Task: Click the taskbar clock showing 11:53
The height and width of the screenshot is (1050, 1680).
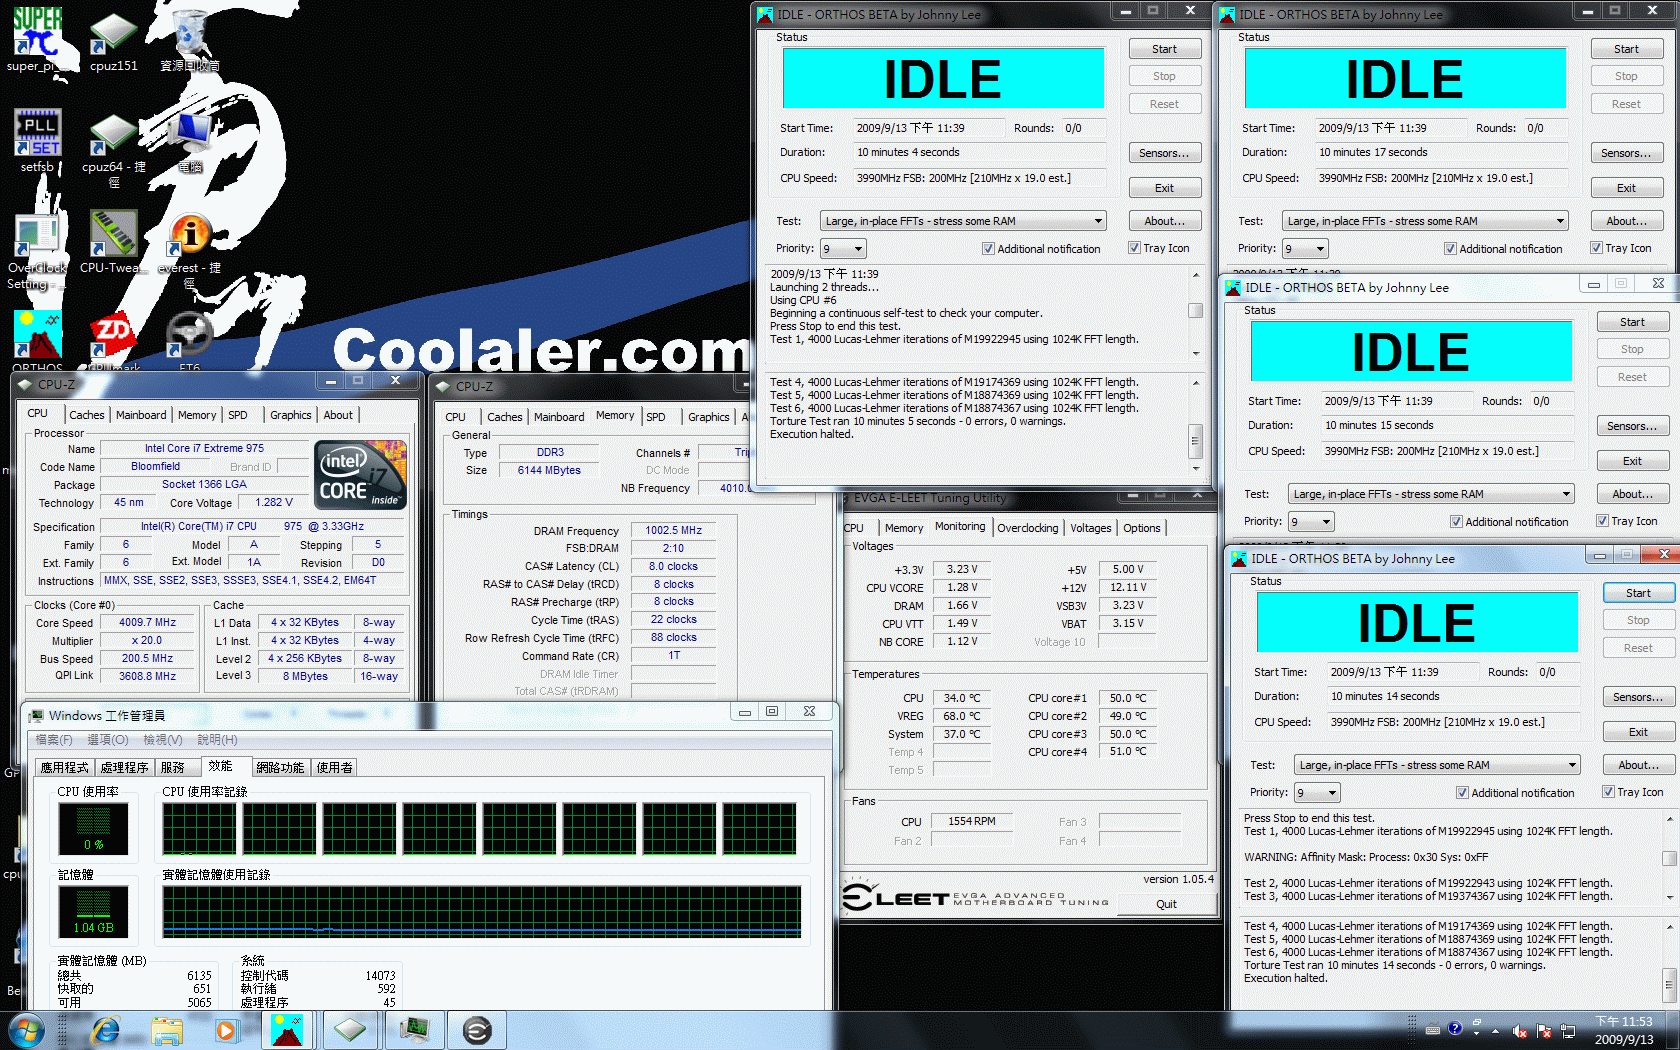Action: (1624, 1031)
